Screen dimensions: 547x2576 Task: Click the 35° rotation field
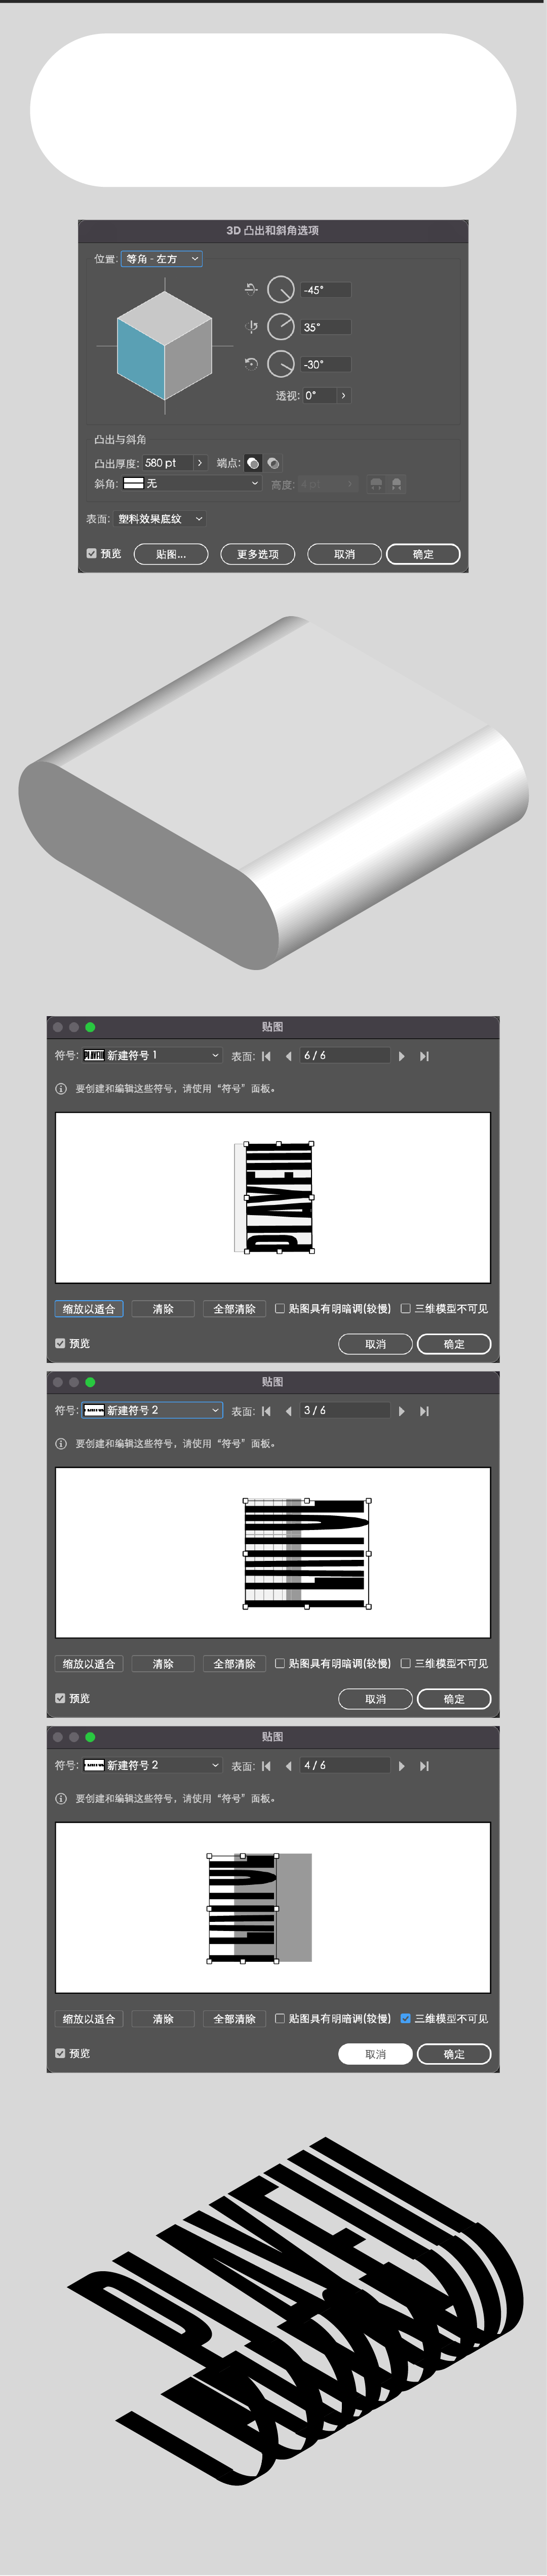(x=326, y=327)
